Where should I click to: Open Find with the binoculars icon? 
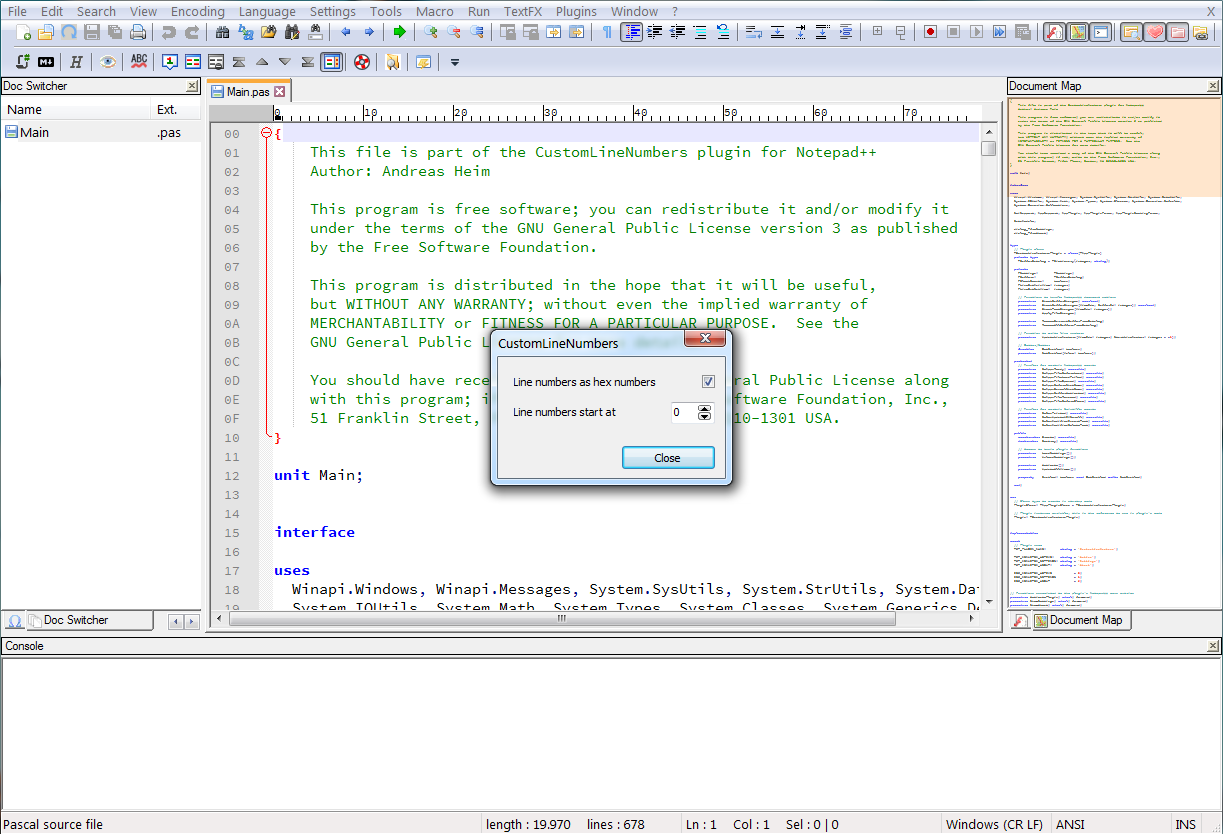click(222, 32)
